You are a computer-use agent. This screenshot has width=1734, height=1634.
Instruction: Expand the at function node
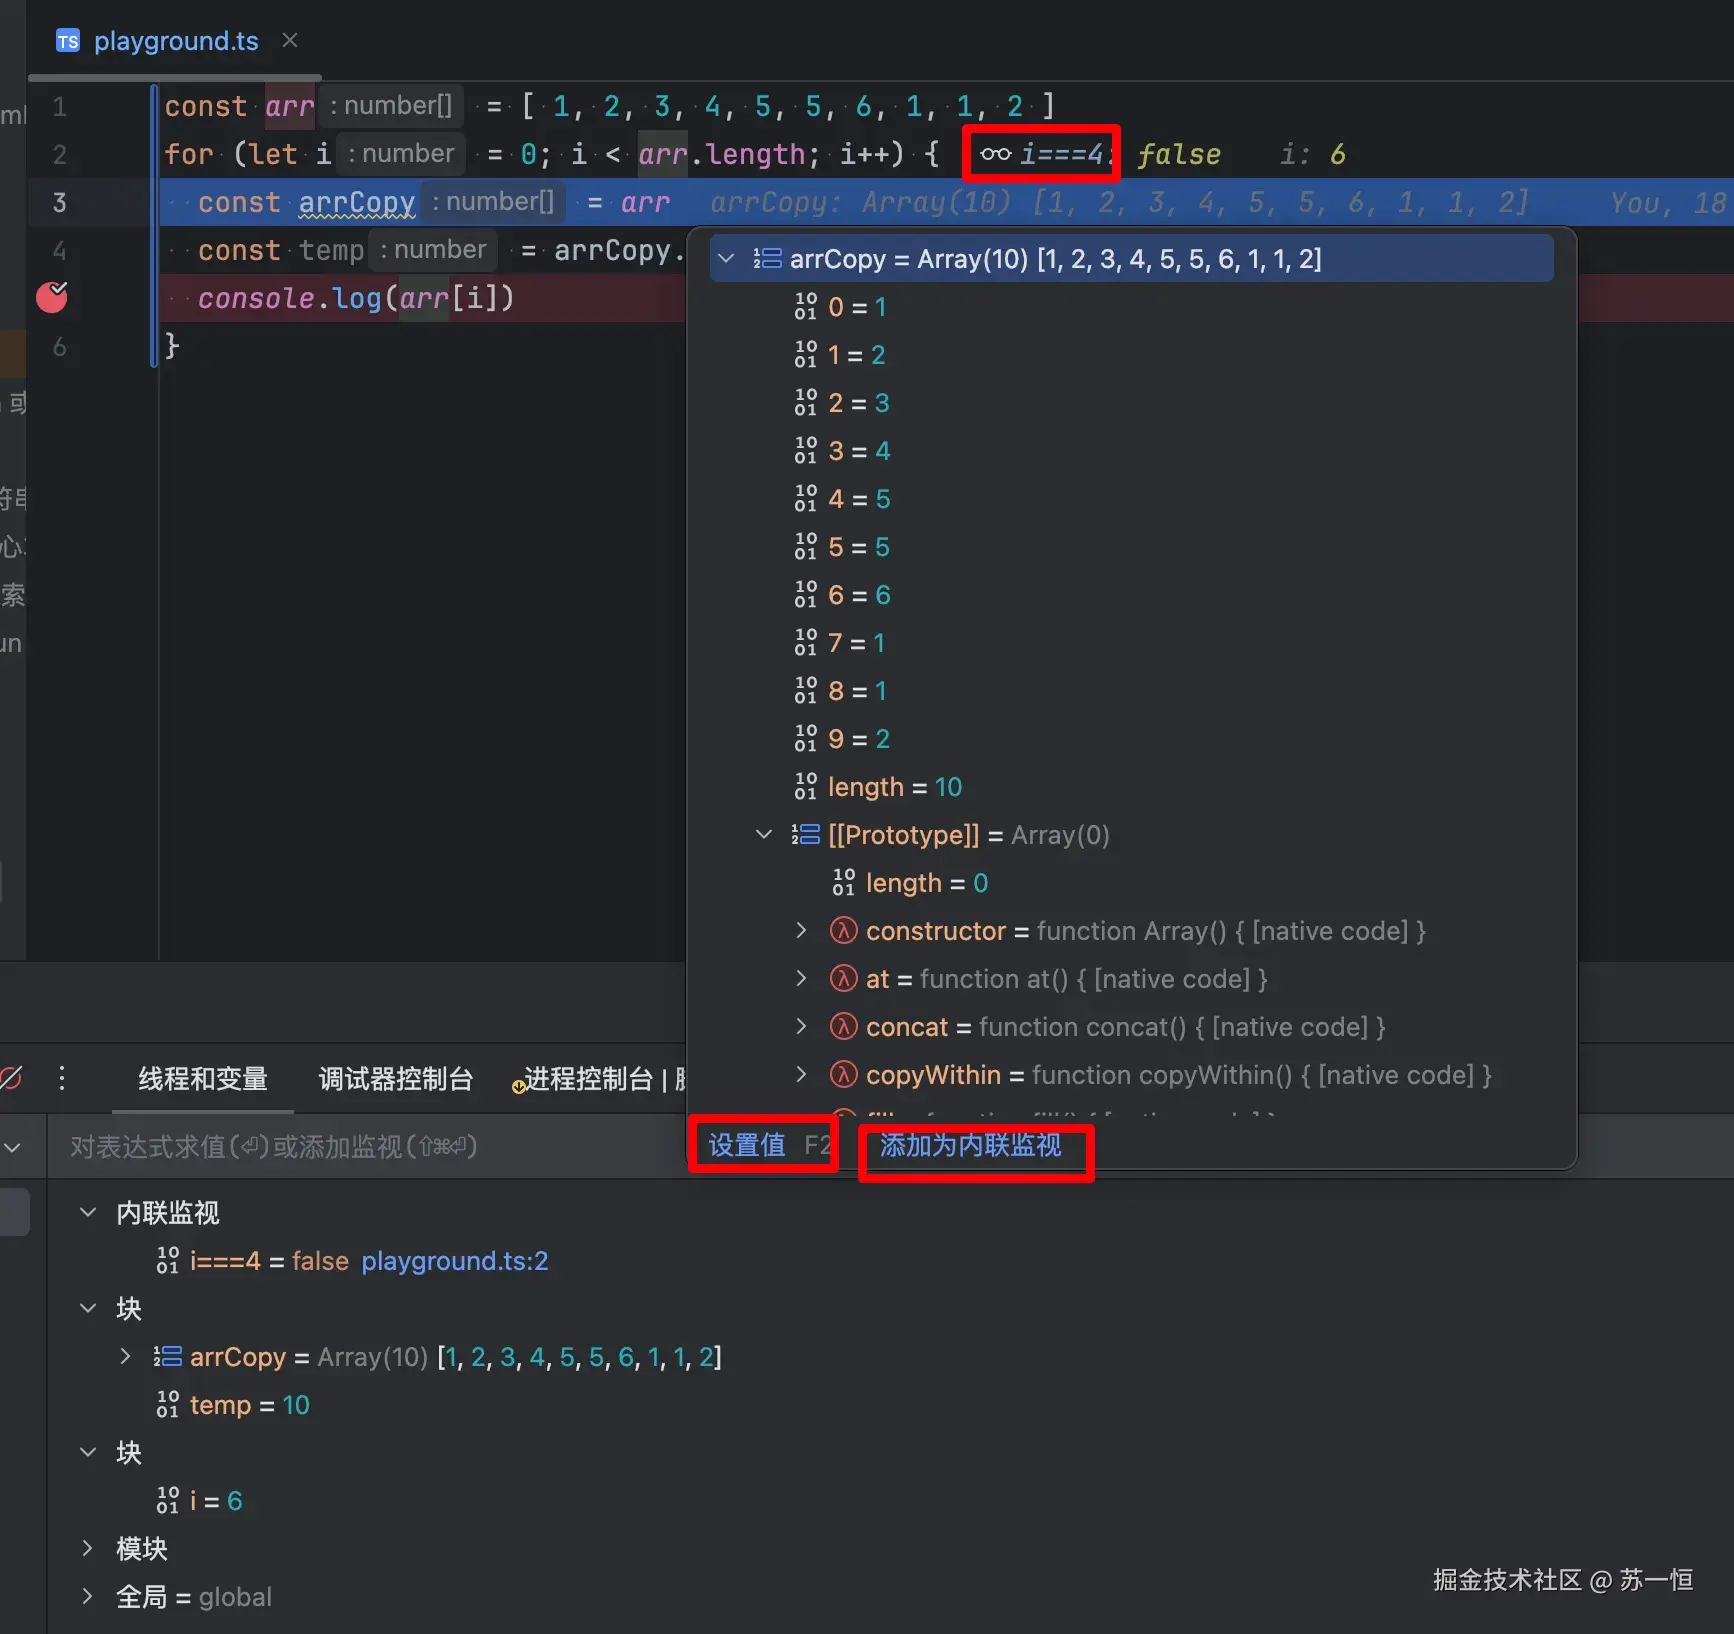[801, 979]
